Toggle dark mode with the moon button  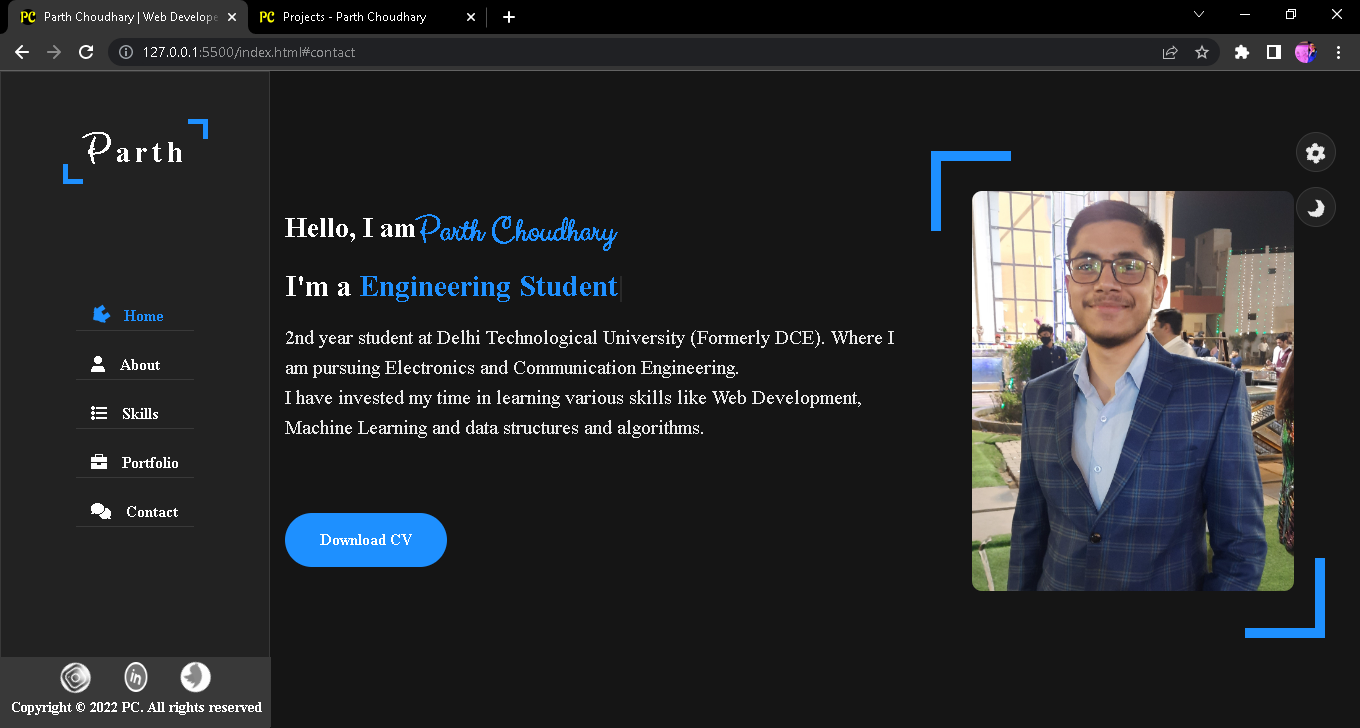point(1315,207)
